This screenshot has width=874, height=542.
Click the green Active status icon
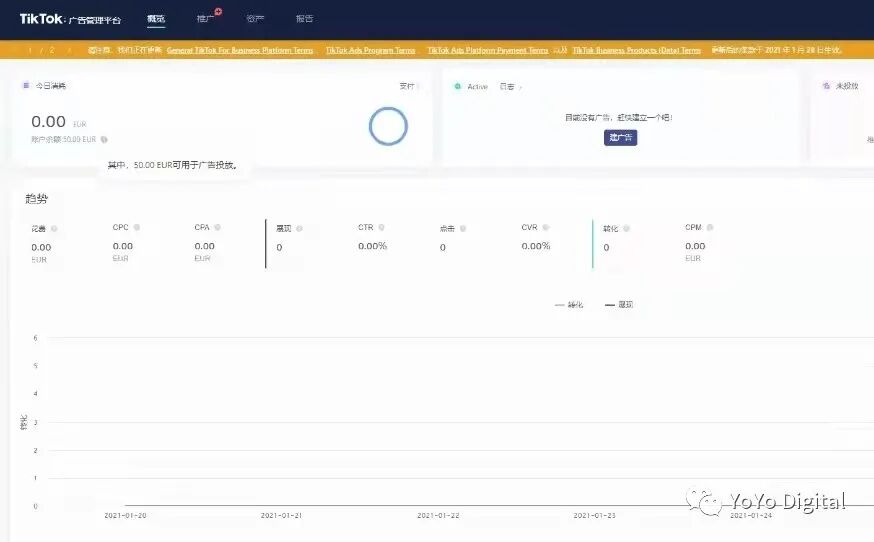click(x=458, y=86)
